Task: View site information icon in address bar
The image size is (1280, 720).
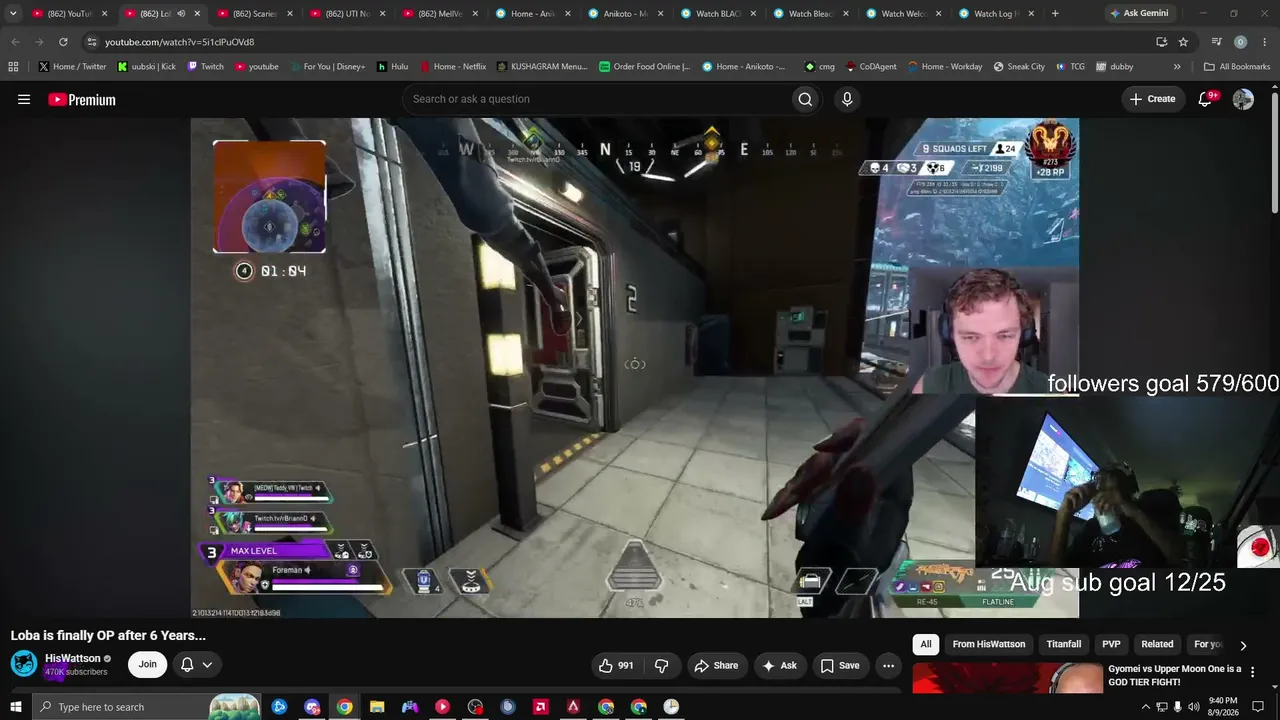Action: click(x=91, y=42)
